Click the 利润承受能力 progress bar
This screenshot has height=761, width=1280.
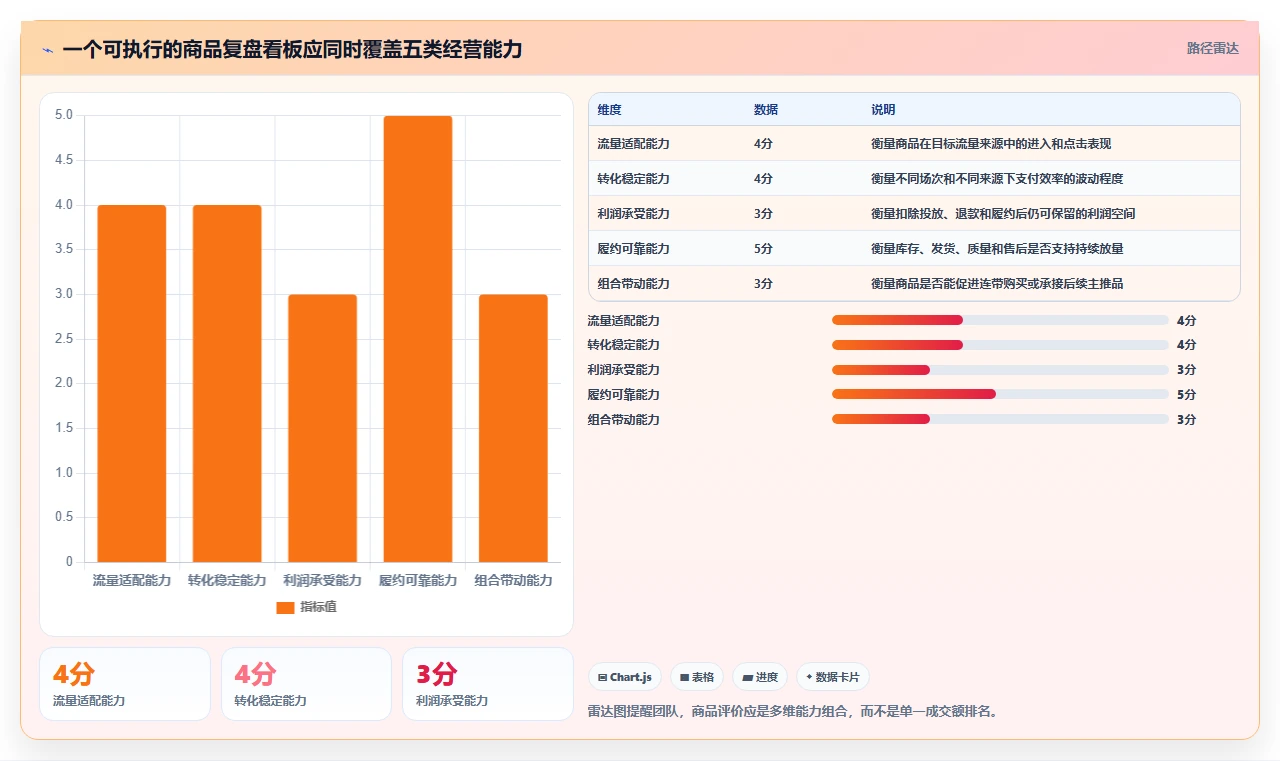1000,370
